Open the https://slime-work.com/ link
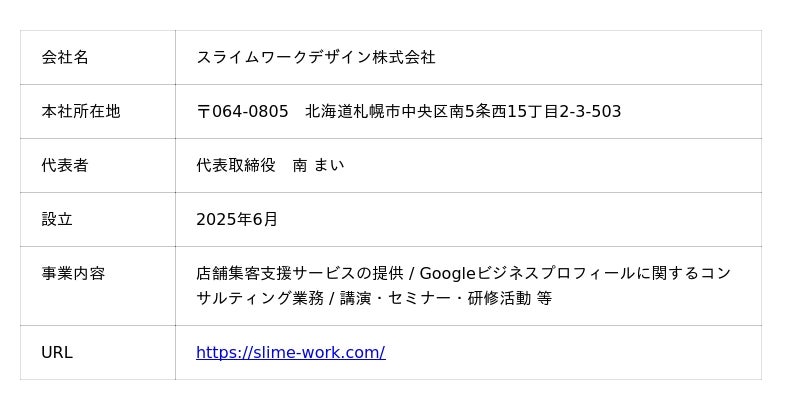The height and width of the screenshot is (410, 800). [290, 352]
